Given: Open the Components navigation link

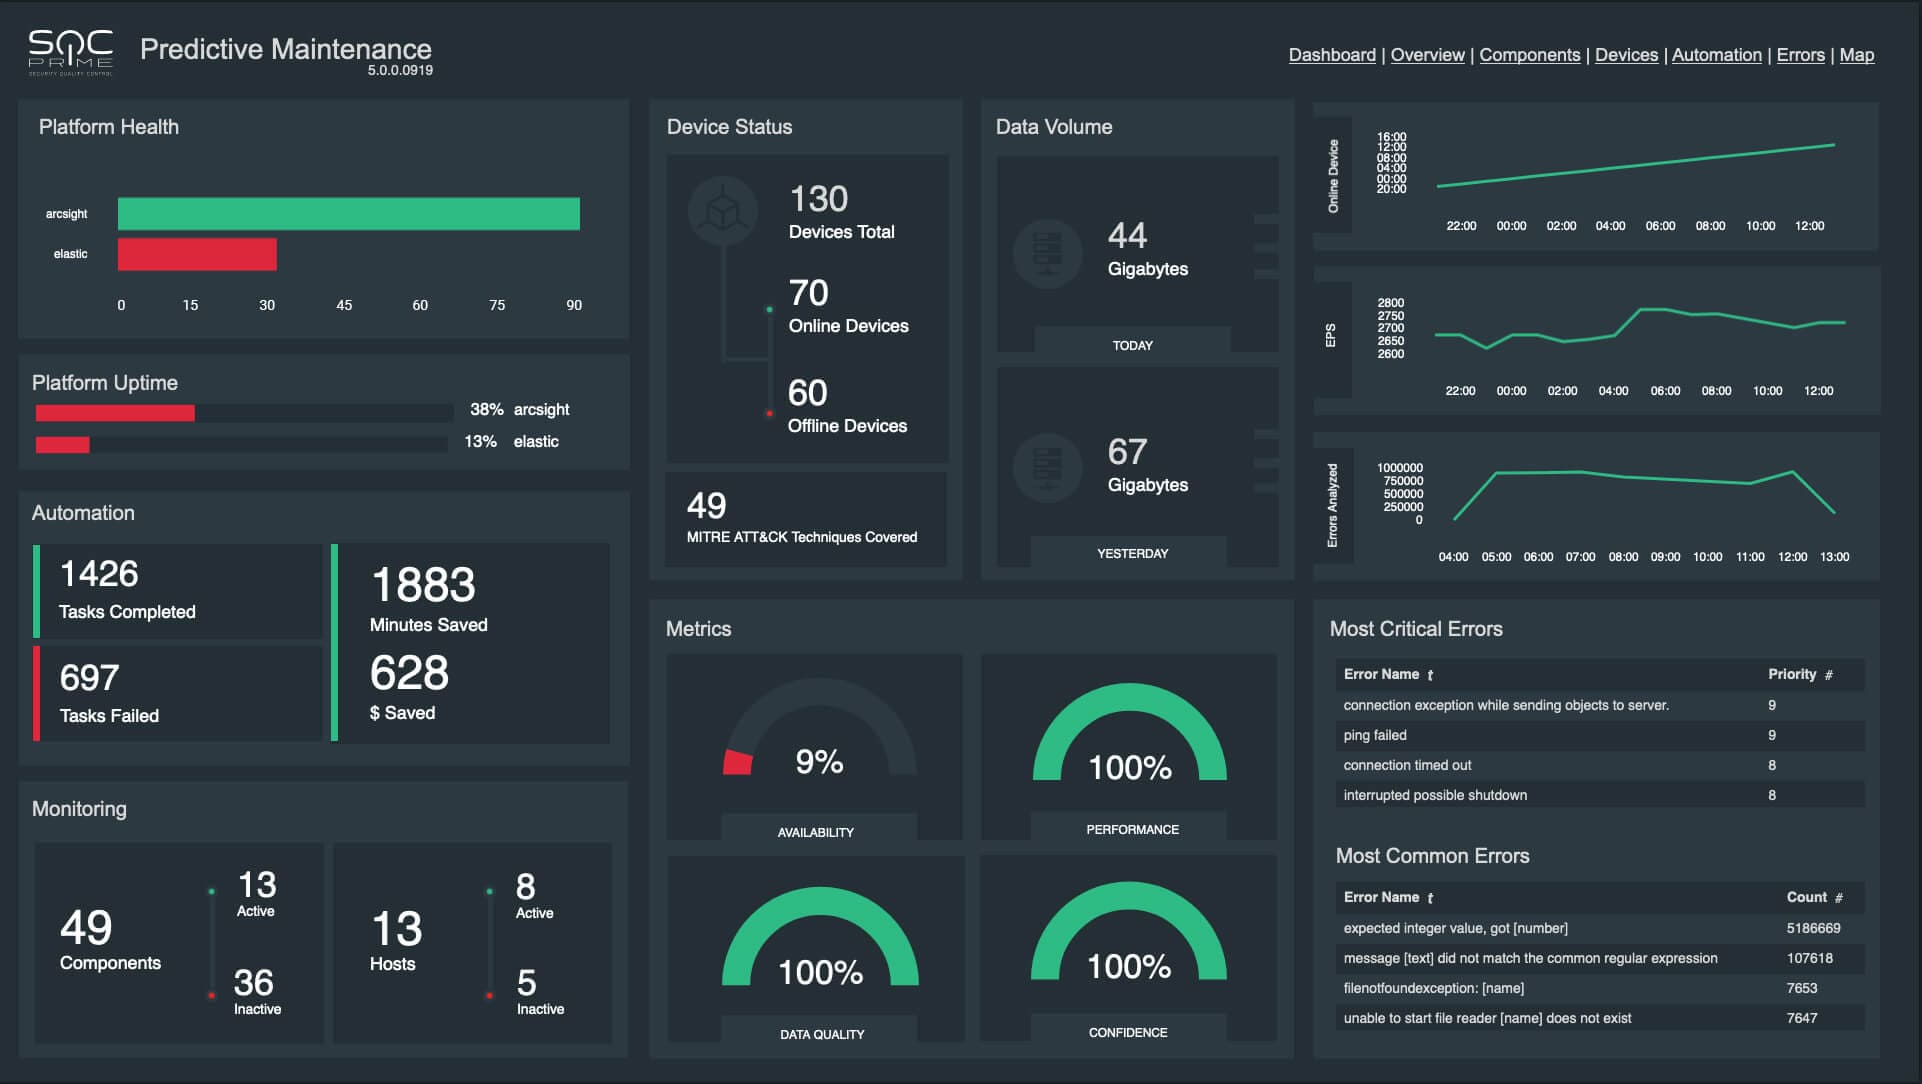Looking at the screenshot, I should coord(1529,55).
